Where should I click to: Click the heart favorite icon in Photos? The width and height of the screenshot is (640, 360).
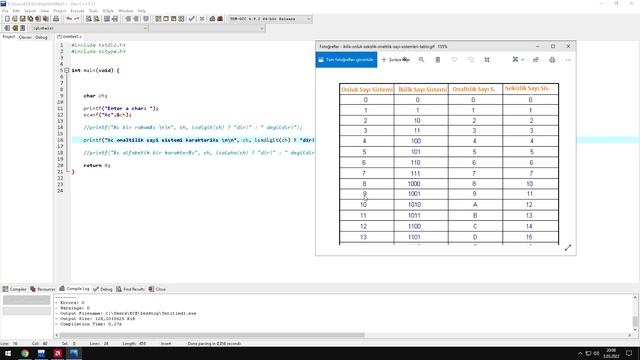click(x=454, y=60)
